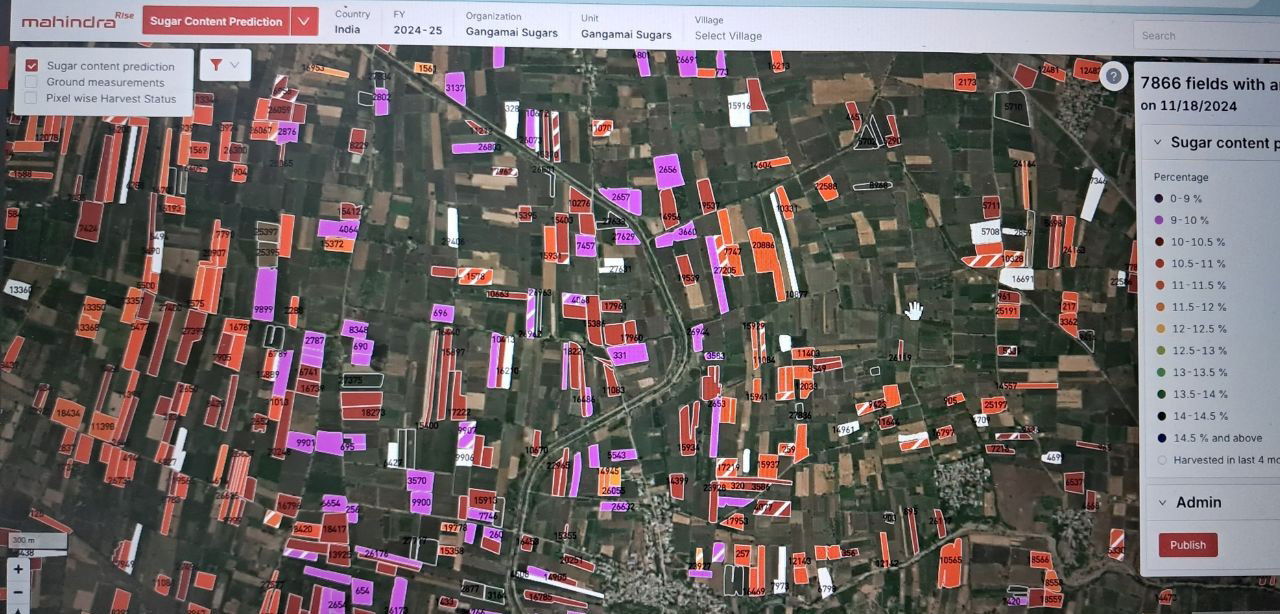This screenshot has height=614, width=1280.
Task: Select the 10.5-11 % legend swatch
Action: pyautogui.click(x=1159, y=264)
